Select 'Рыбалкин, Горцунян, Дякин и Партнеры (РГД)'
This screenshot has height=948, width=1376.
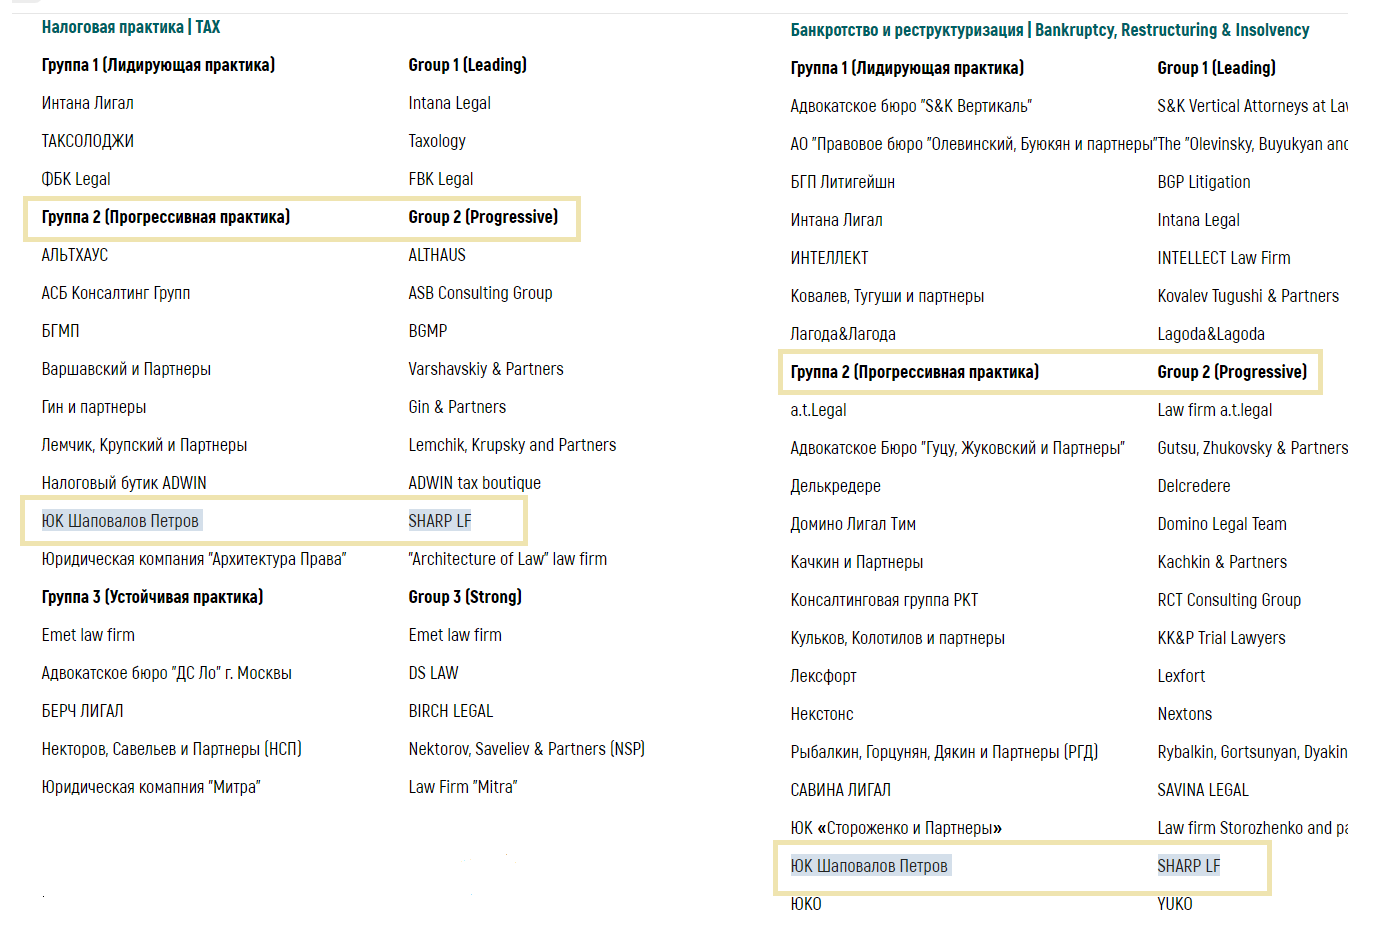click(944, 752)
